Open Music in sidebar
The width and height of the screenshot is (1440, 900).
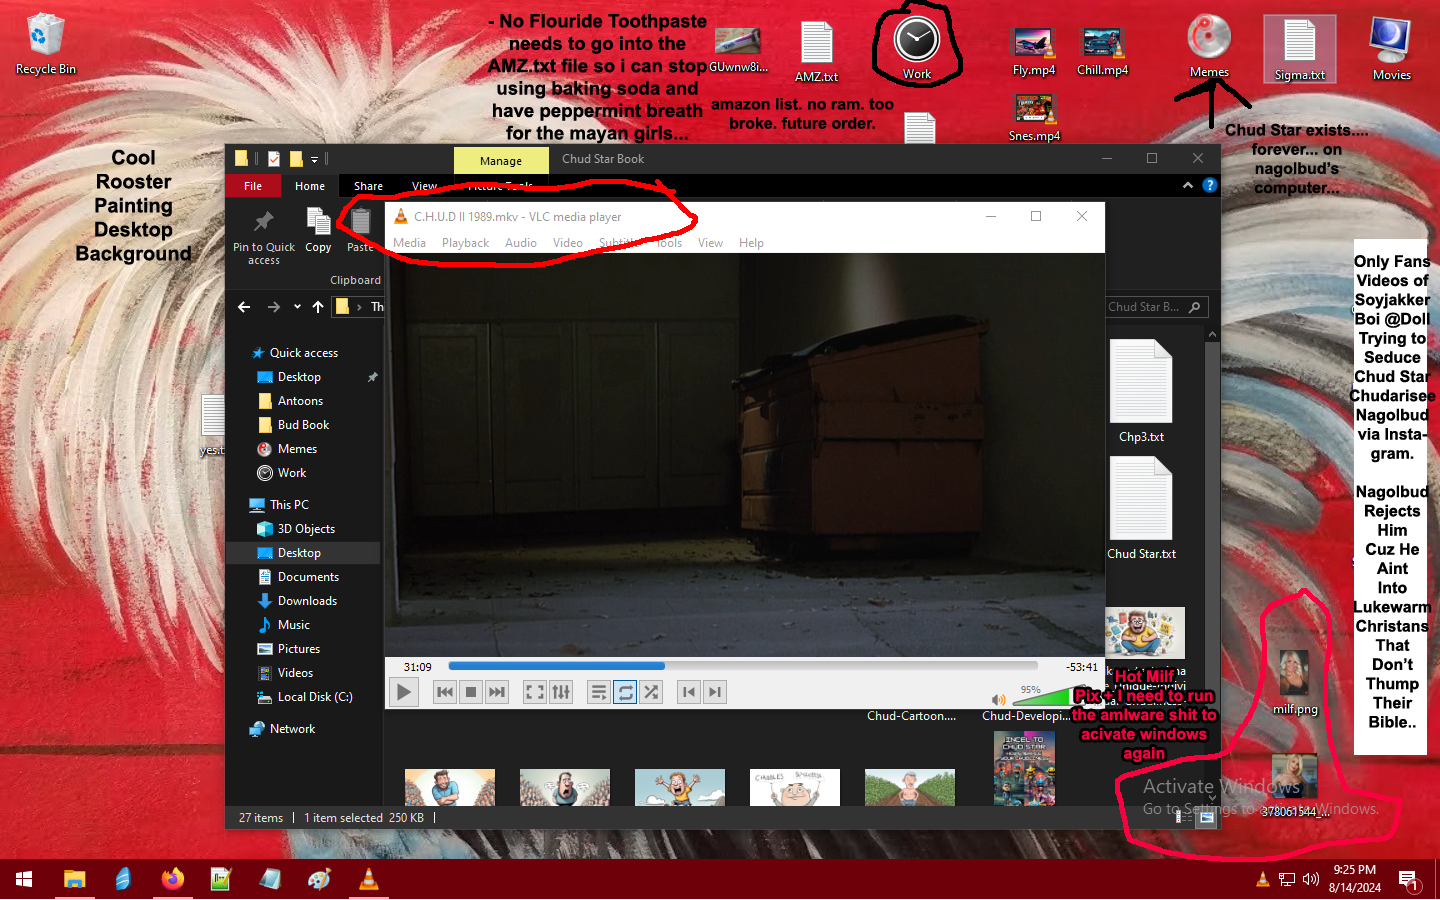[293, 625]
